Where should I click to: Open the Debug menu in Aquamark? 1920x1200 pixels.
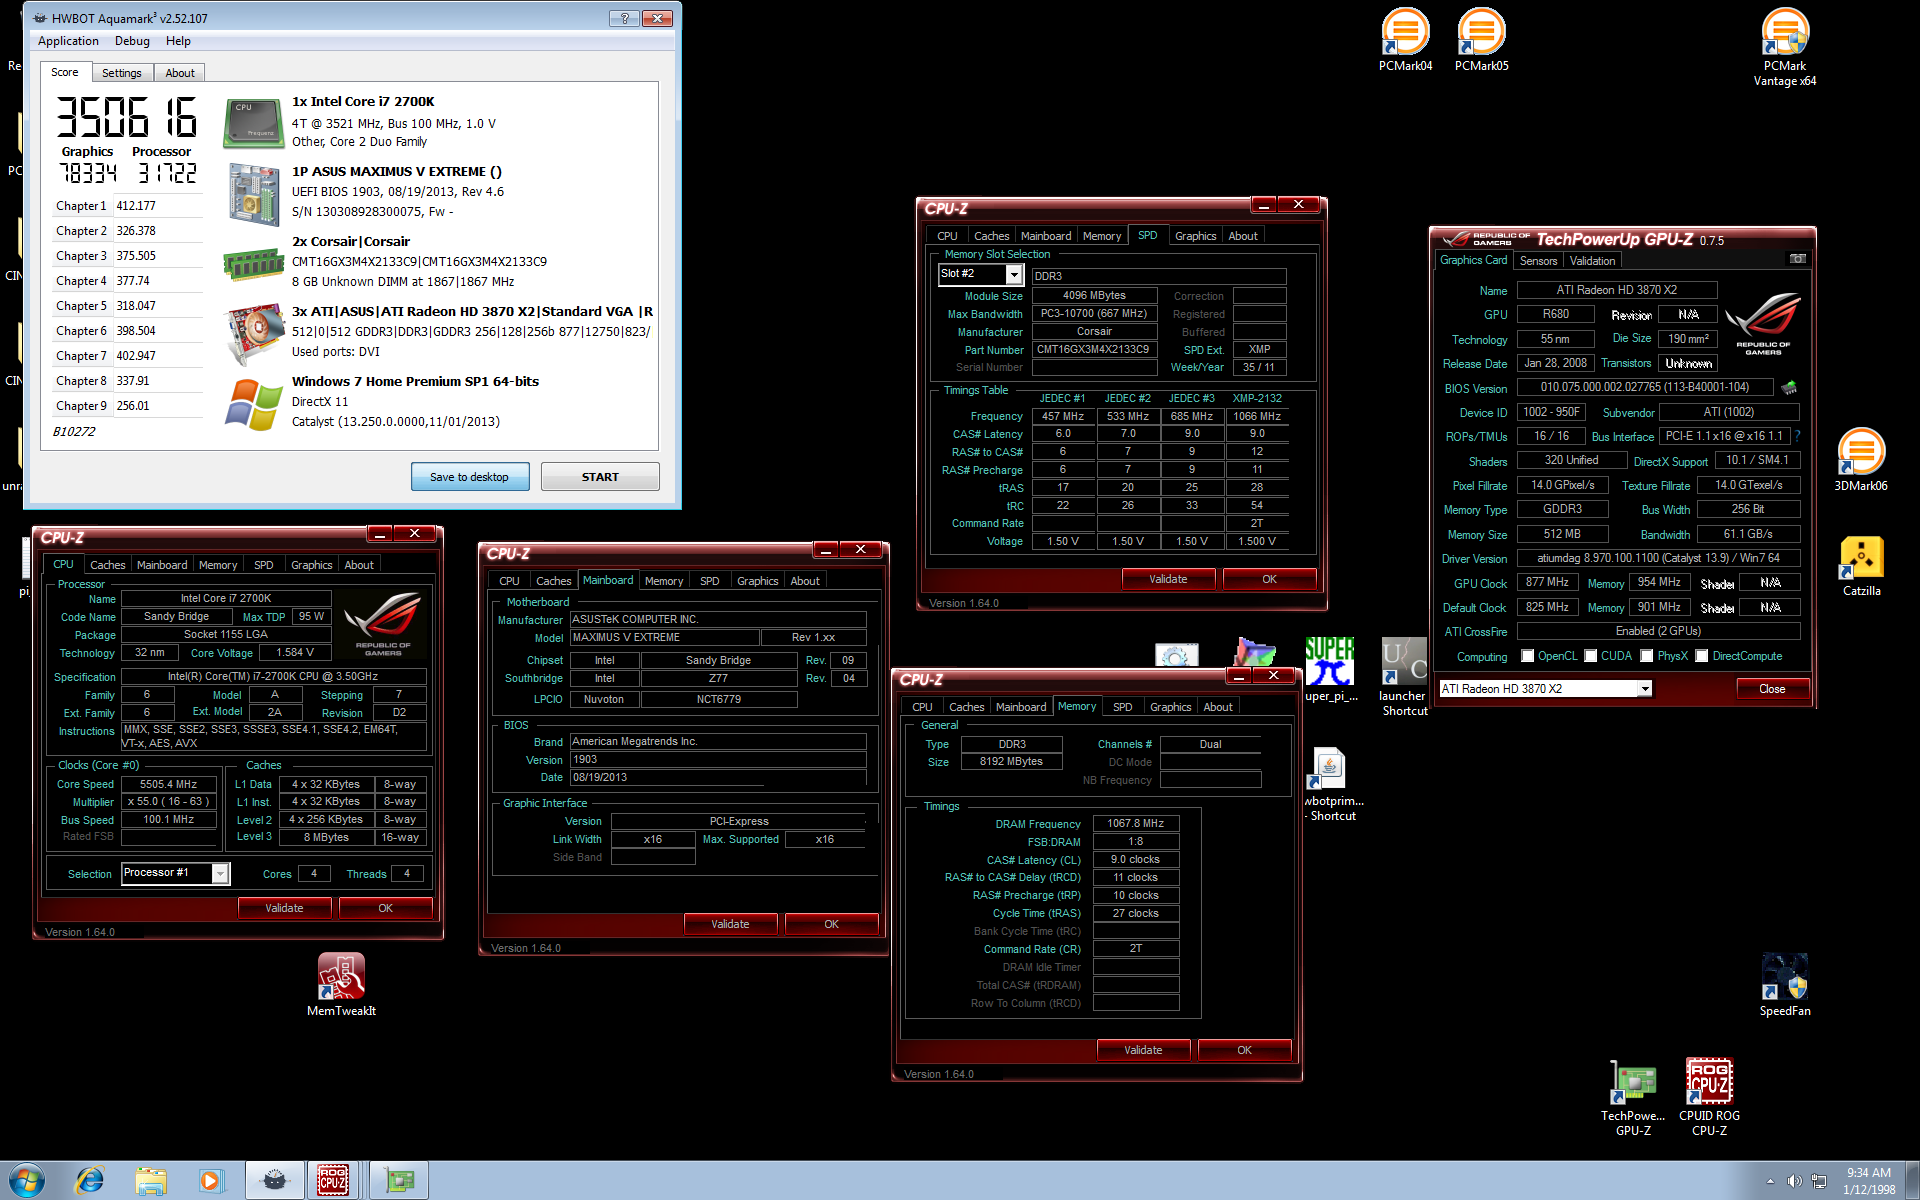coord(132,41)
